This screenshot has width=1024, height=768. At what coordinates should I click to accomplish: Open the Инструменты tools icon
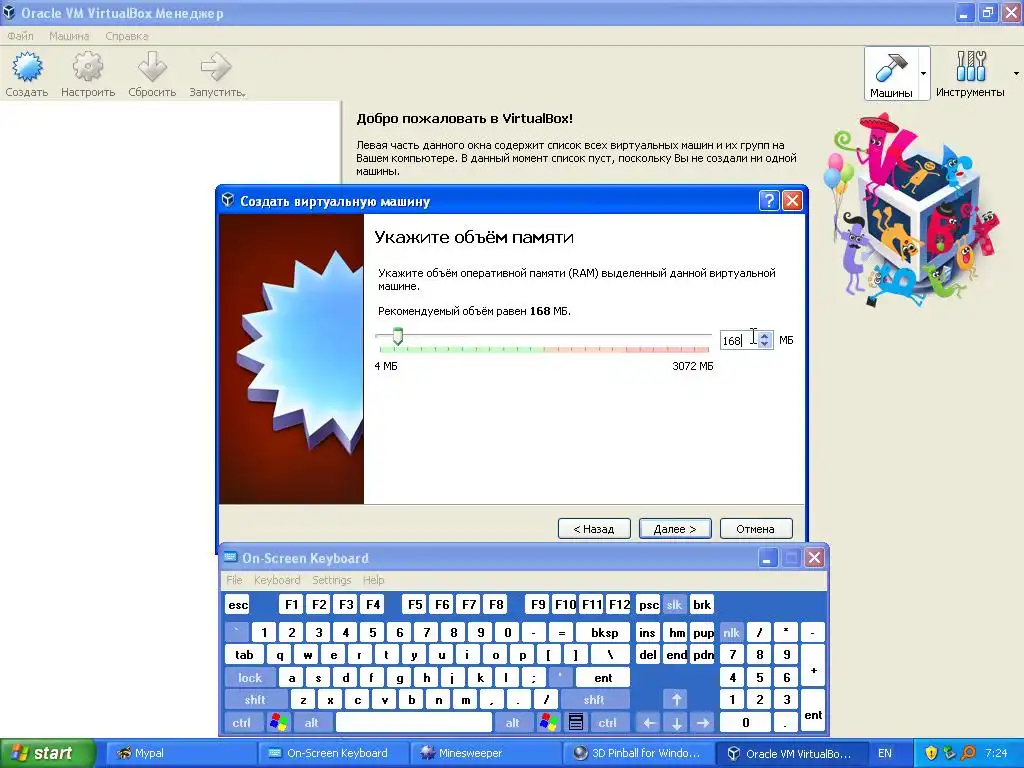970,67
